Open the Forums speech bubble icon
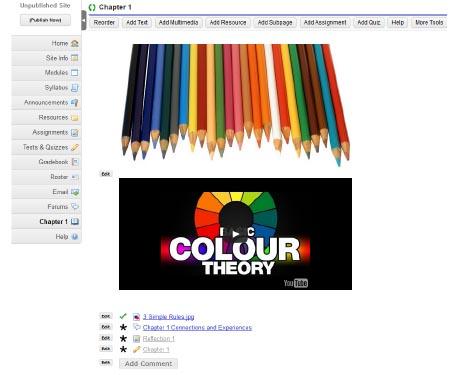The image size is (451, 375). pyautogui.click(x=75, y=207)
